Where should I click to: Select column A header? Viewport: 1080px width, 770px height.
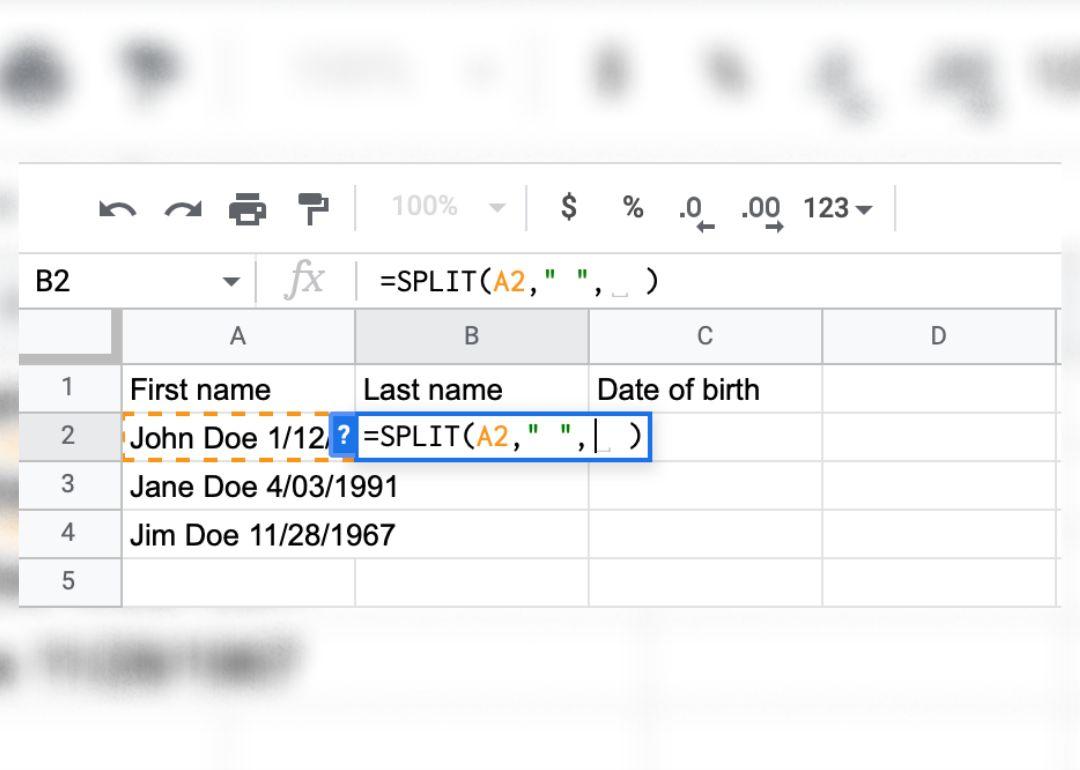click(238, 337)
